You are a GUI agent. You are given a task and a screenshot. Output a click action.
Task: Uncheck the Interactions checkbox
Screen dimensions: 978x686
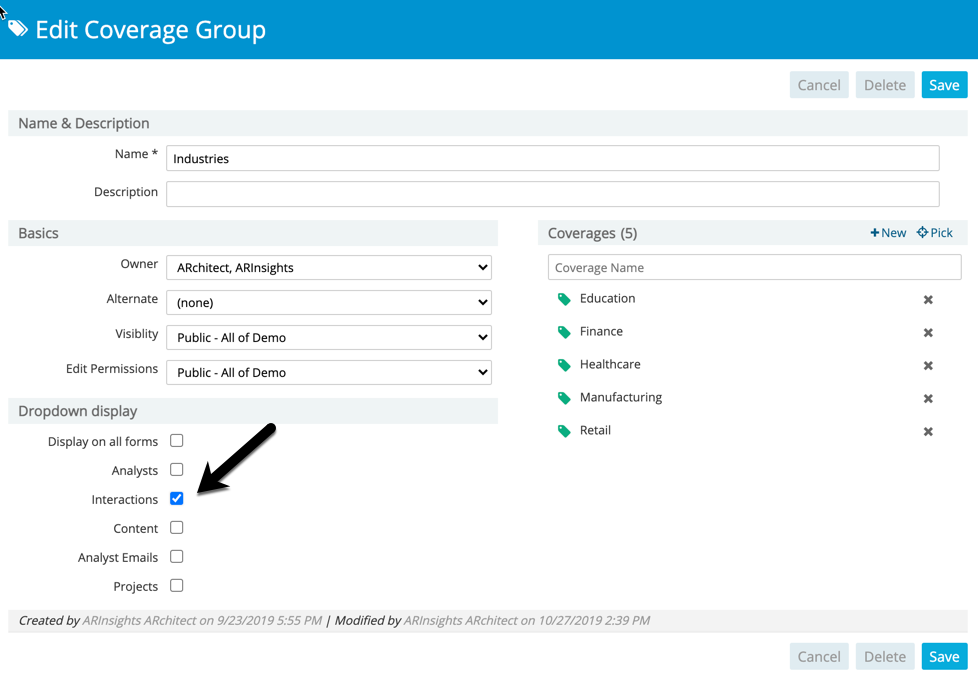(x=177, y=499)
